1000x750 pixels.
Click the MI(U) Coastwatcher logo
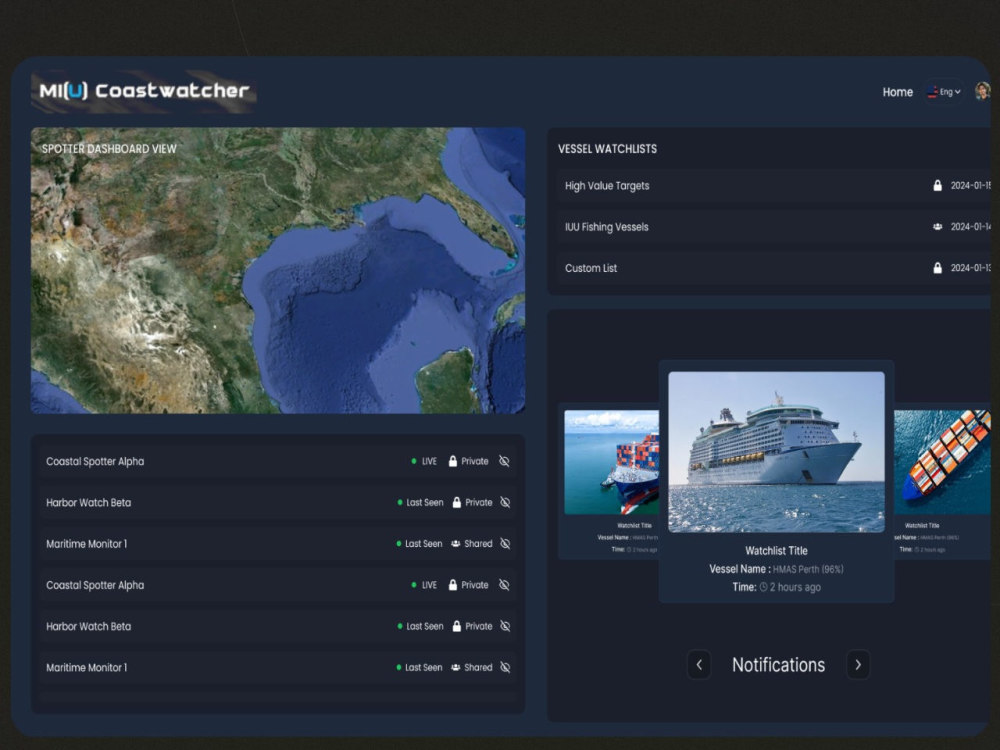coord(144,91)
